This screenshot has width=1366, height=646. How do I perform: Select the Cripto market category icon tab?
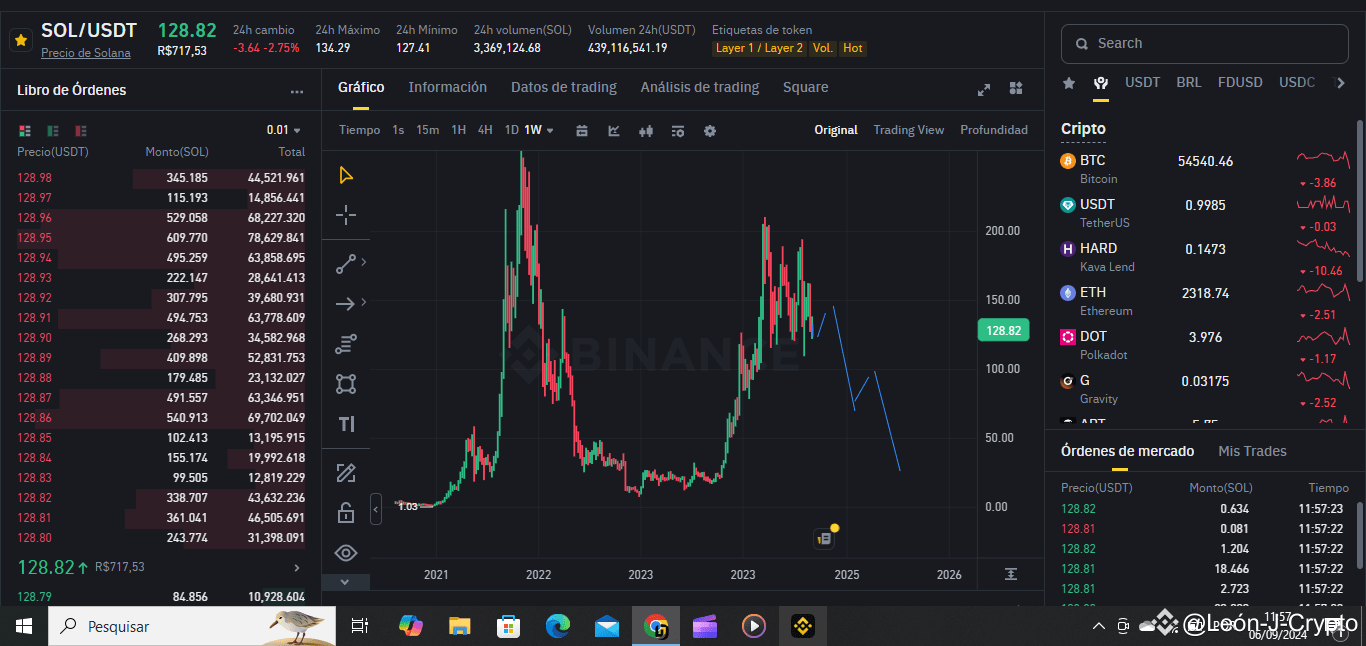tap(1101, 83)
